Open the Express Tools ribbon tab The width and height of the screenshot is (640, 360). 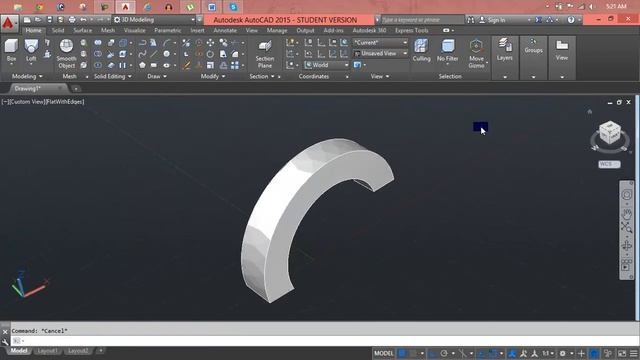411,30
